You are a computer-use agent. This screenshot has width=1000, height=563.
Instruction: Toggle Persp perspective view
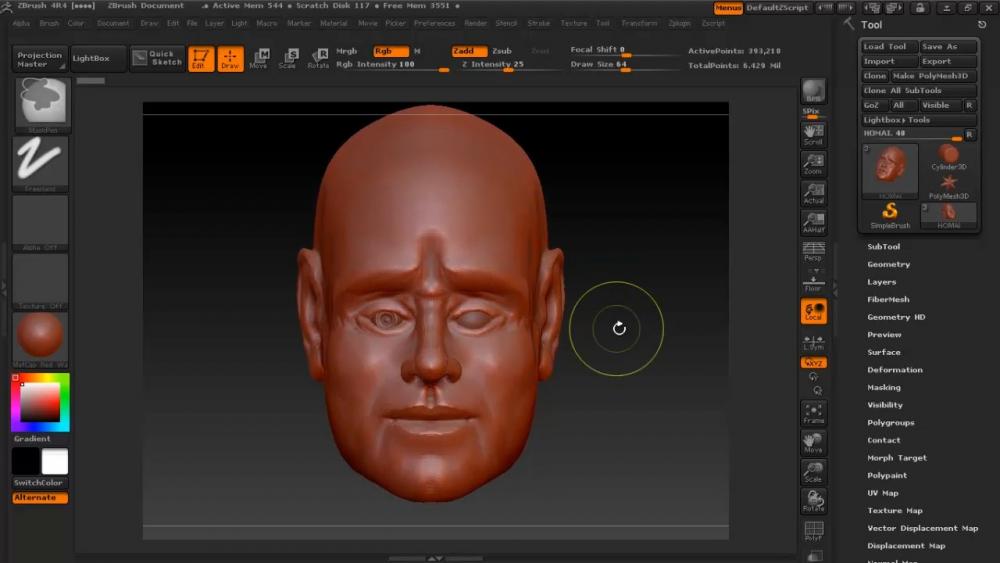tap(813, 252)
